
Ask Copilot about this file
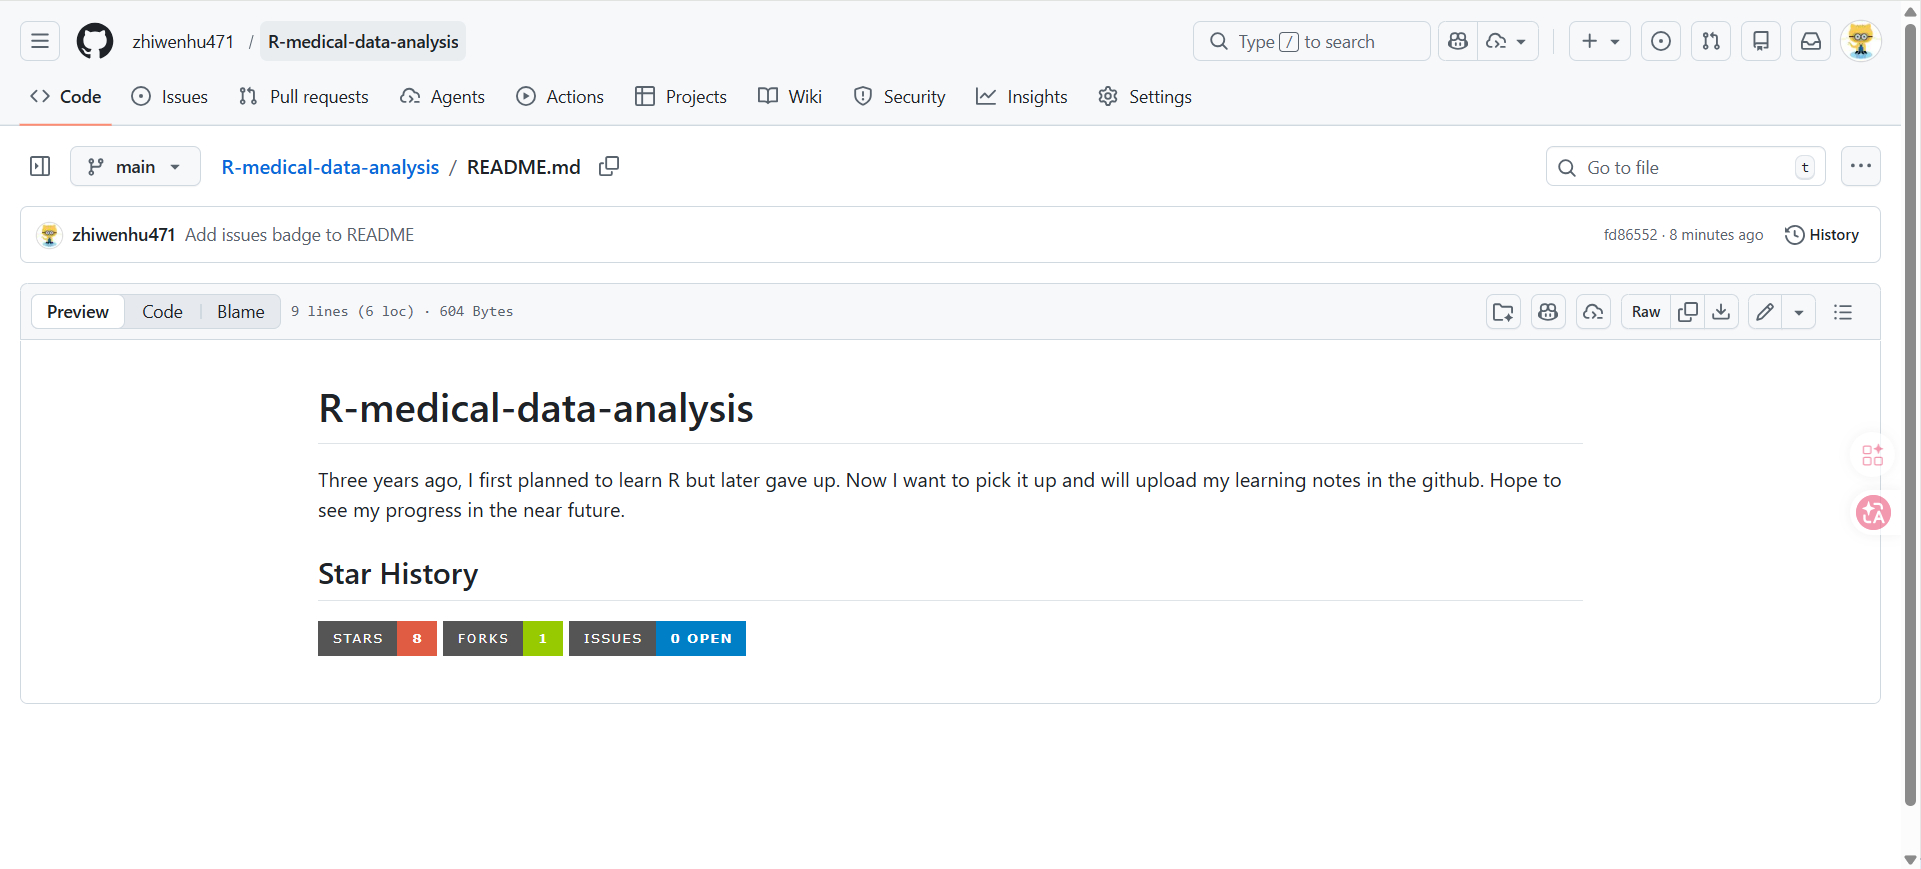1548,312
